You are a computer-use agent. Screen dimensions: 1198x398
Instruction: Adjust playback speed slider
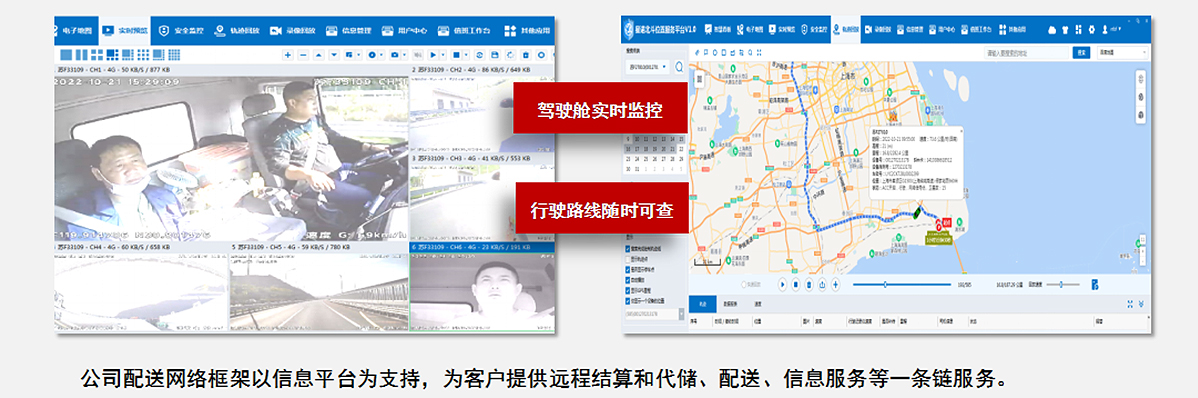(x=1064, y=284)
